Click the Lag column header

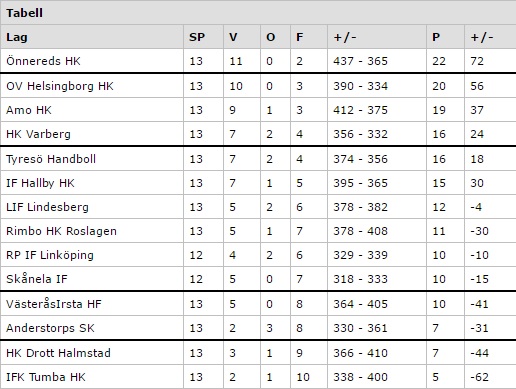(x=17, y=37)
